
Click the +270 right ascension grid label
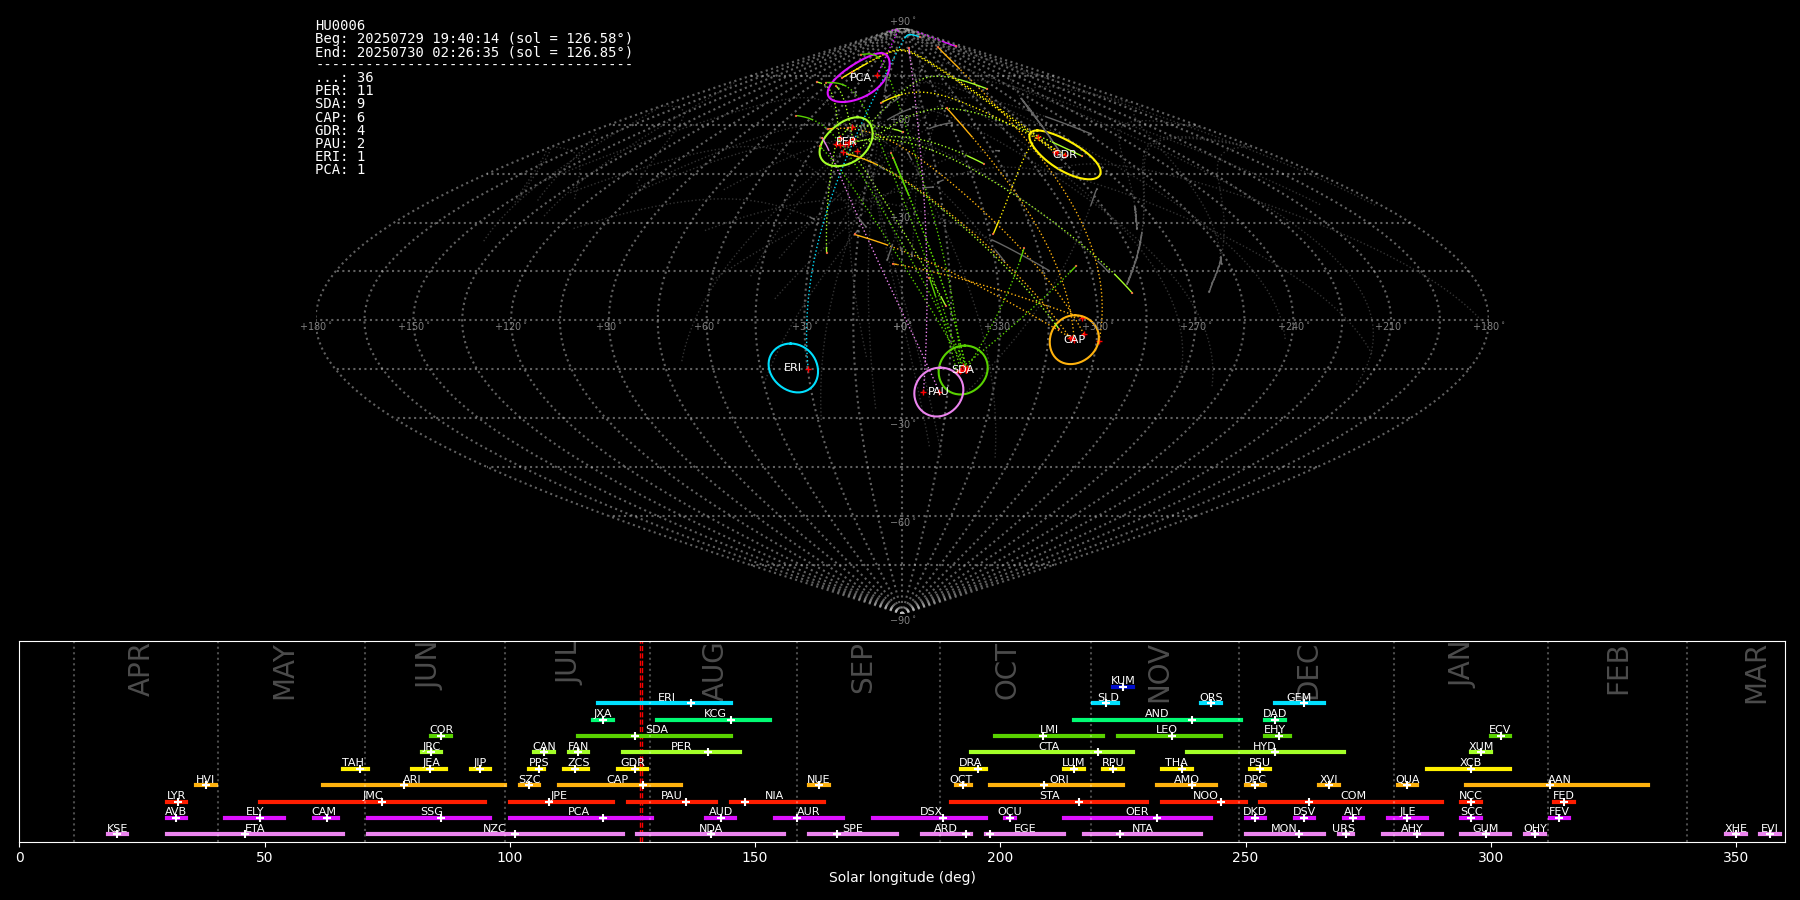click(1192, 327)
